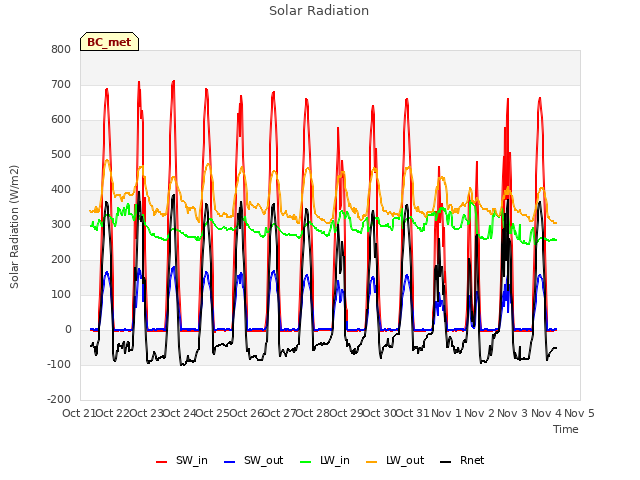Click the Time axis label

(x=566, y=429)
